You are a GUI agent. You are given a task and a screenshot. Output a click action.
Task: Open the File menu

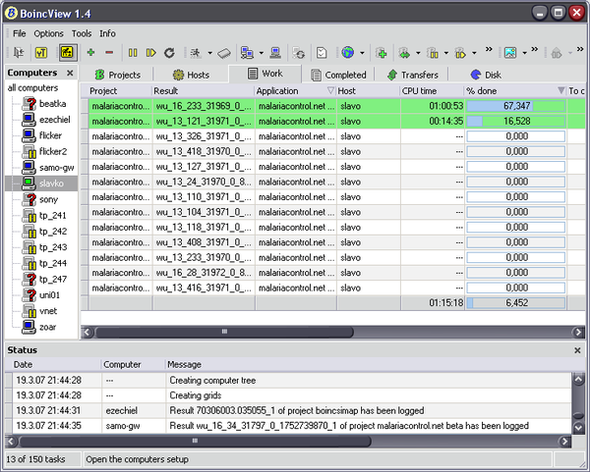(19, 33)
